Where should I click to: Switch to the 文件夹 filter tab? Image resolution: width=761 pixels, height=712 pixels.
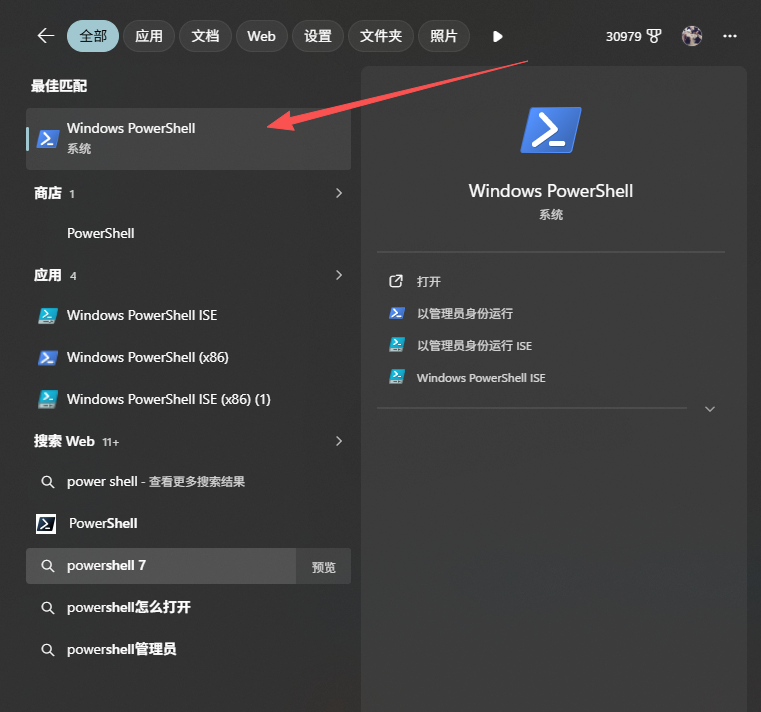(x=380, y=36)
